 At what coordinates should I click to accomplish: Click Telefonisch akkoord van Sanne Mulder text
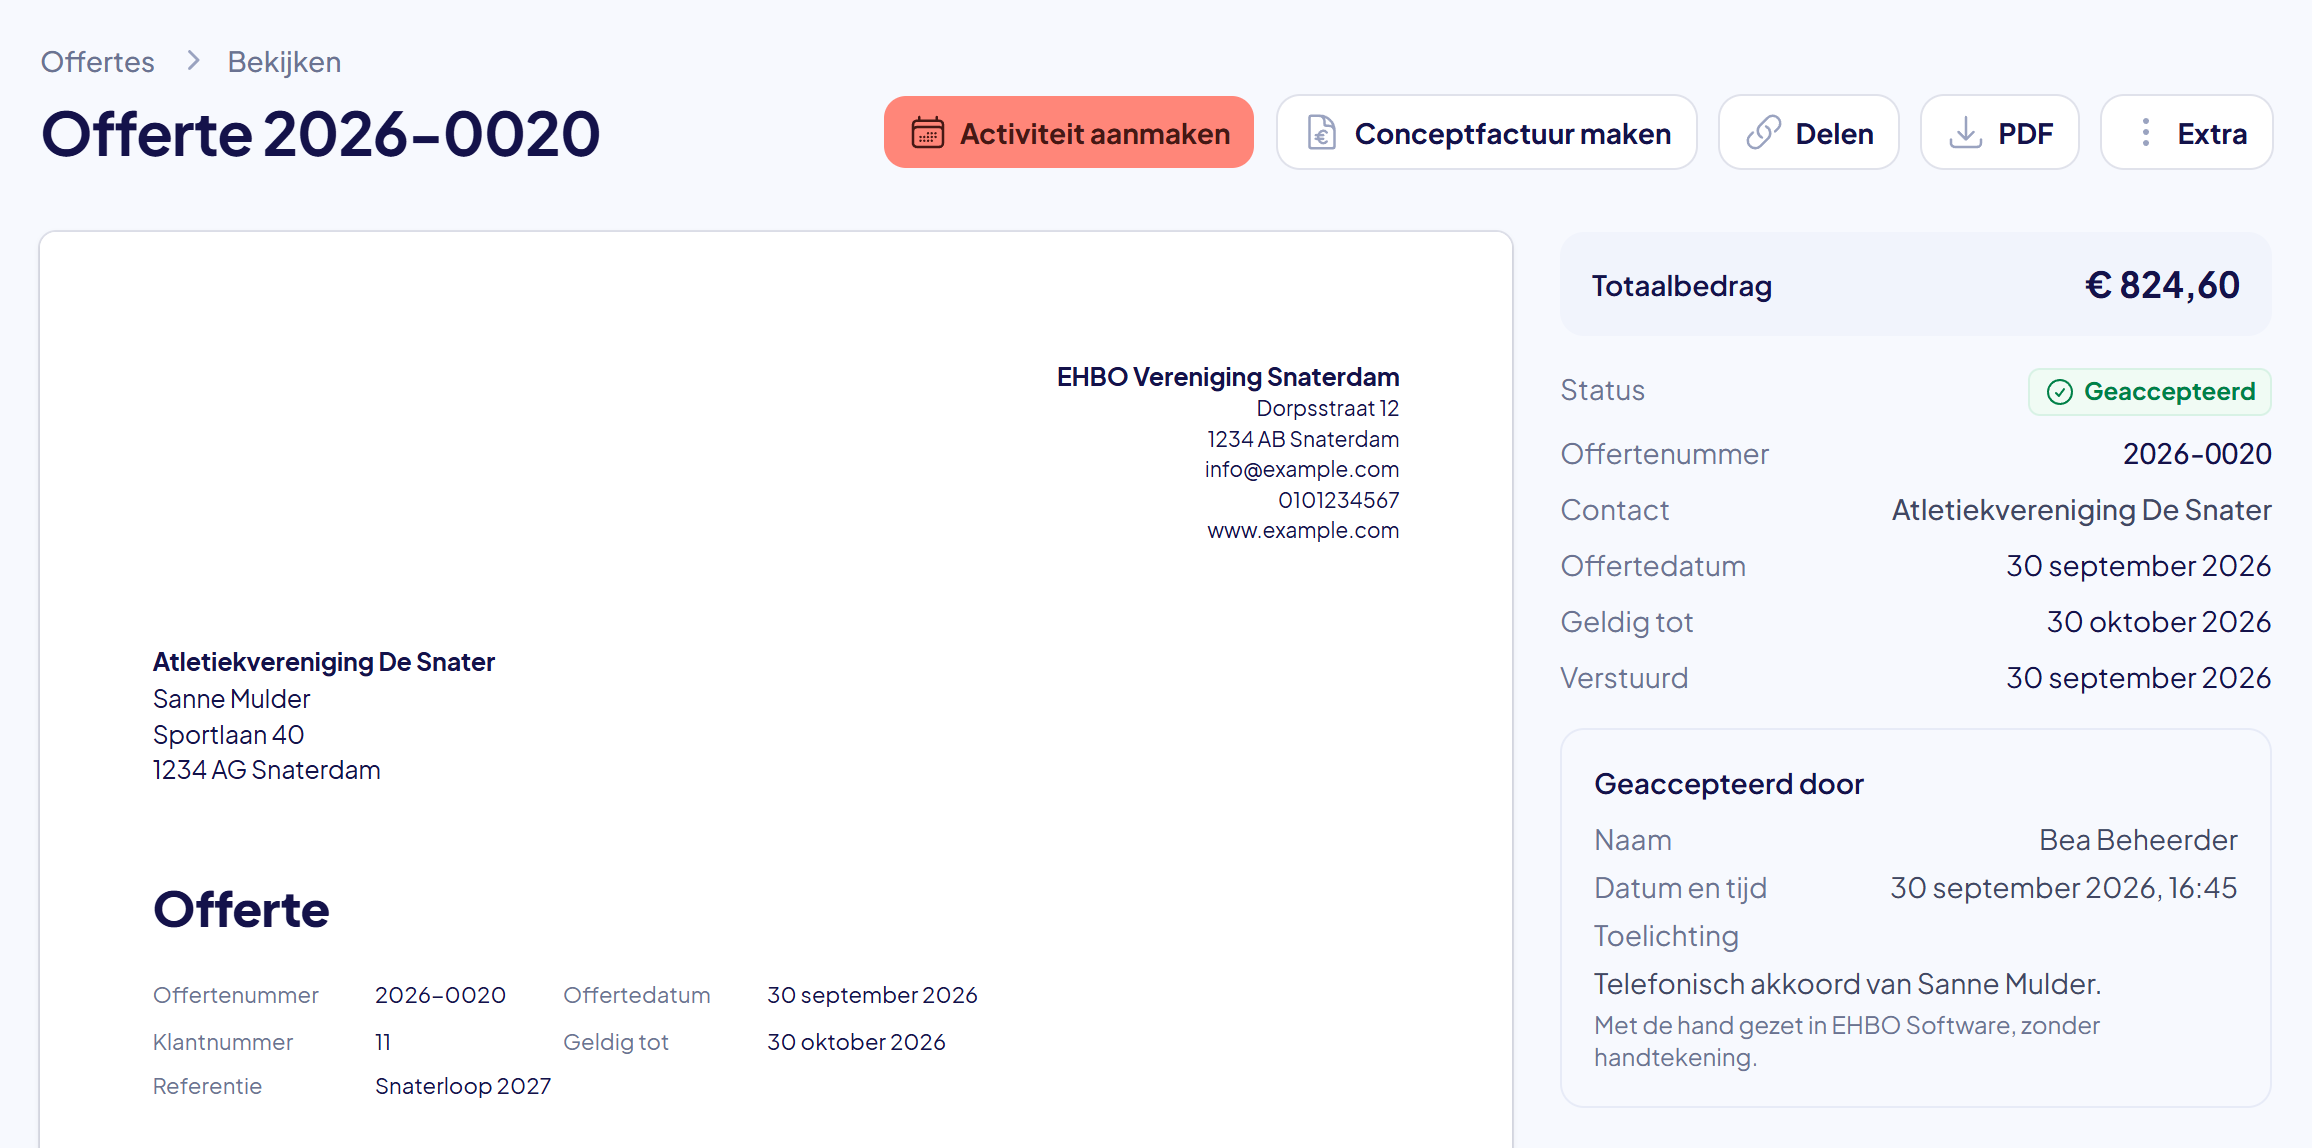[1847, 984]
